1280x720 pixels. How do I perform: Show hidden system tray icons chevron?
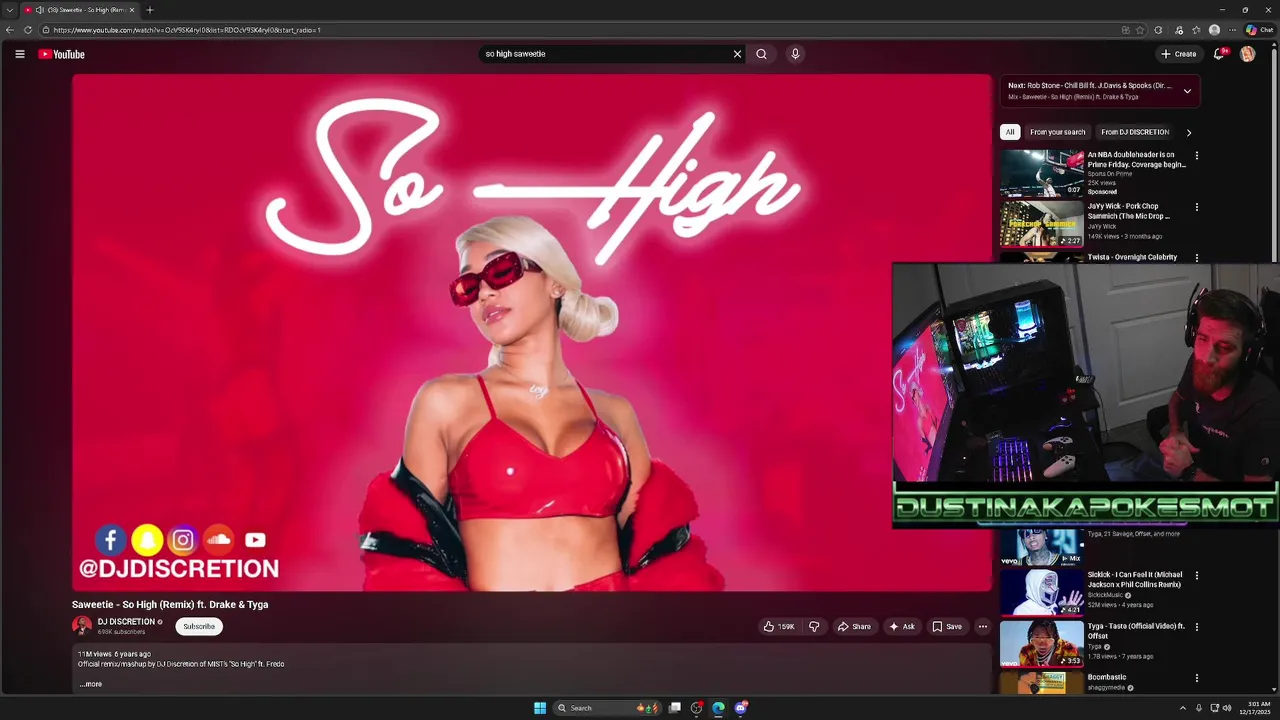[x=1182, y=708]
